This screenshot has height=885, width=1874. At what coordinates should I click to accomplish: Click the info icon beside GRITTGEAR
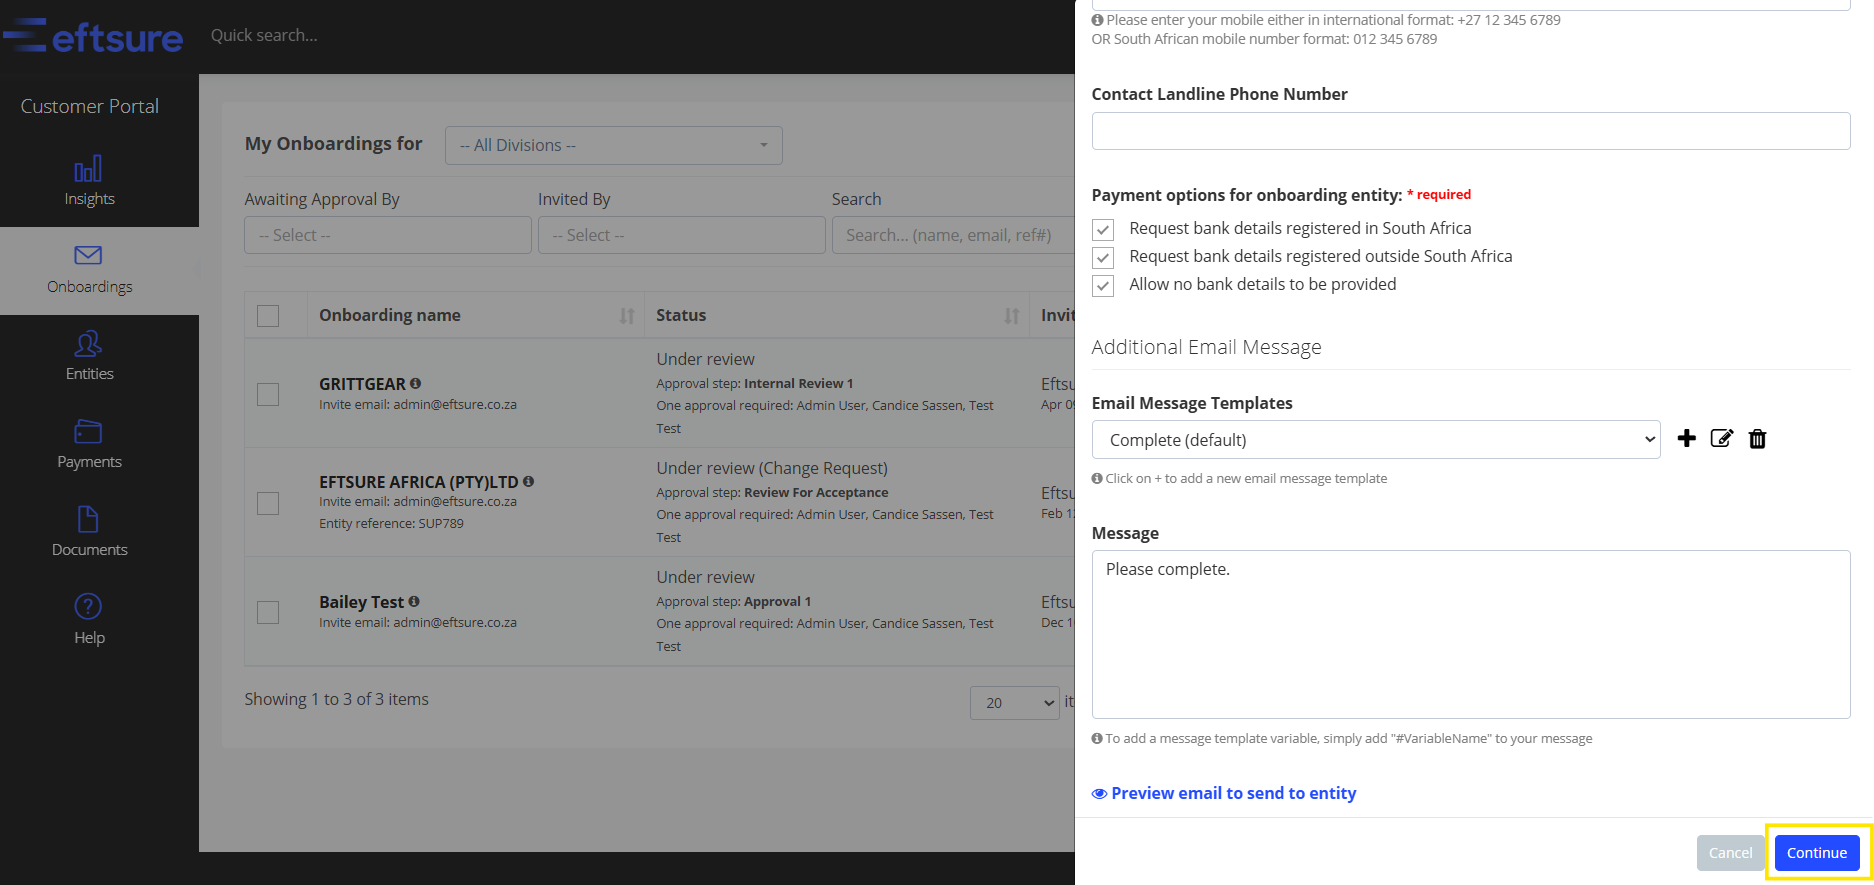pyautogui.click(x=416, y=383)
